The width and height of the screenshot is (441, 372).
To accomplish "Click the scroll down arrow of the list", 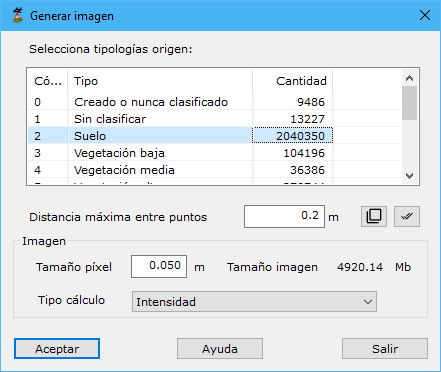I will (410, 176).
